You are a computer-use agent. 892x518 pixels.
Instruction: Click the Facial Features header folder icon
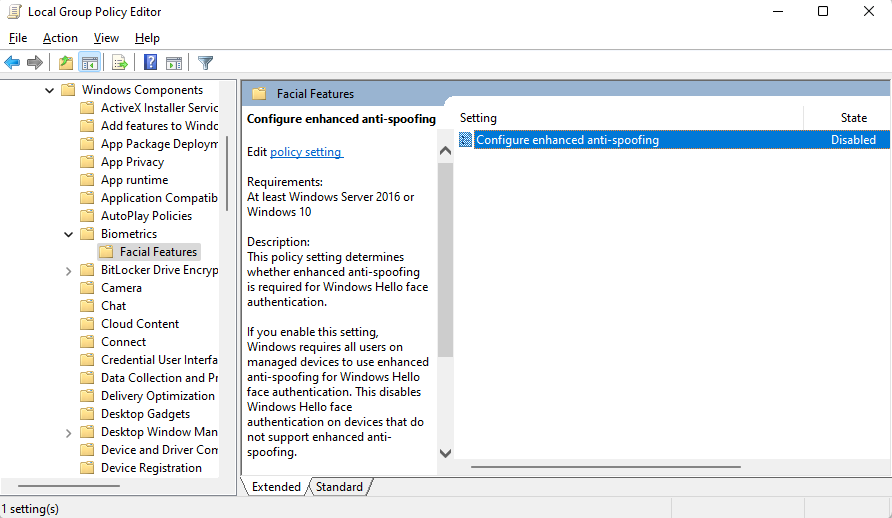(x=259, y=94)
